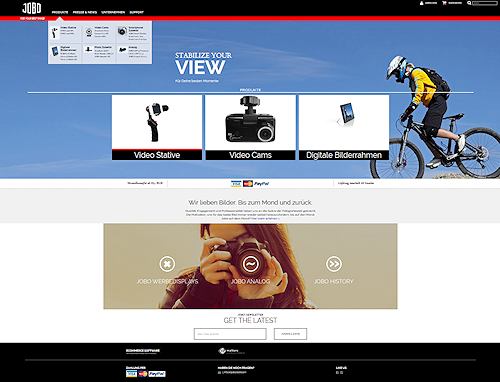Screen dimensions: 500x382
Task: Click MasterCard logo in payment strip
Action: click(x=248, y=184)
